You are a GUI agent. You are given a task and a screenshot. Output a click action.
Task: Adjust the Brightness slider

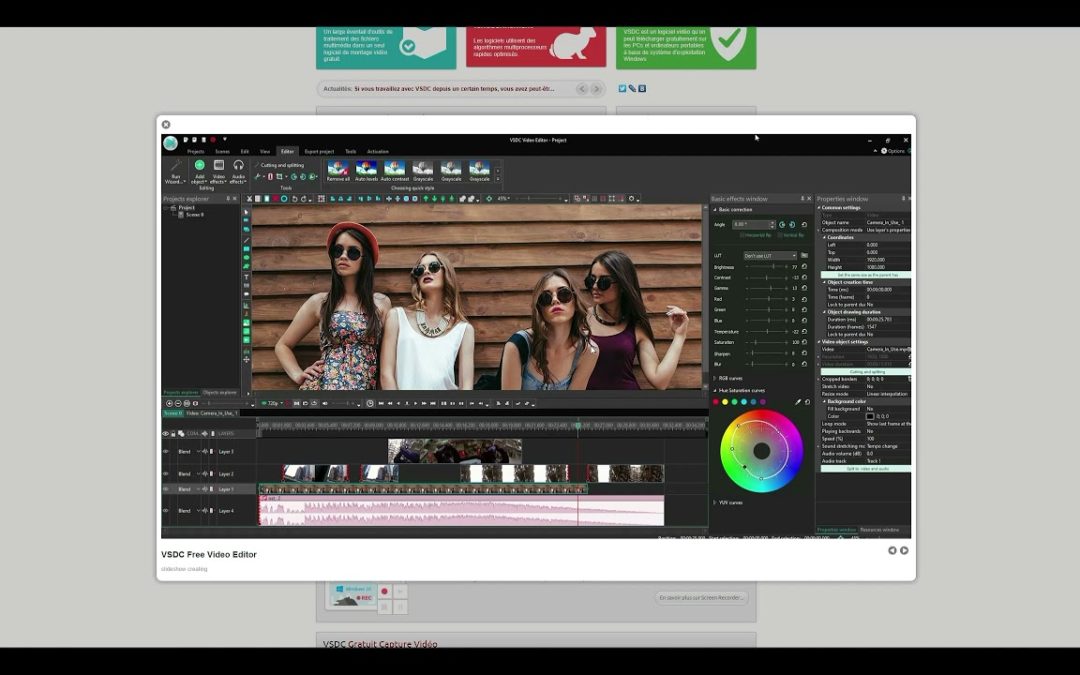tap(767, 267)
